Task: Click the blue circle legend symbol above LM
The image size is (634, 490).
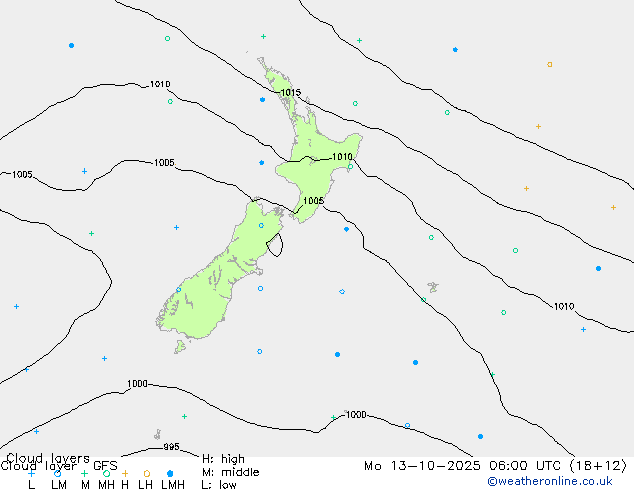Action: [58, 473]
